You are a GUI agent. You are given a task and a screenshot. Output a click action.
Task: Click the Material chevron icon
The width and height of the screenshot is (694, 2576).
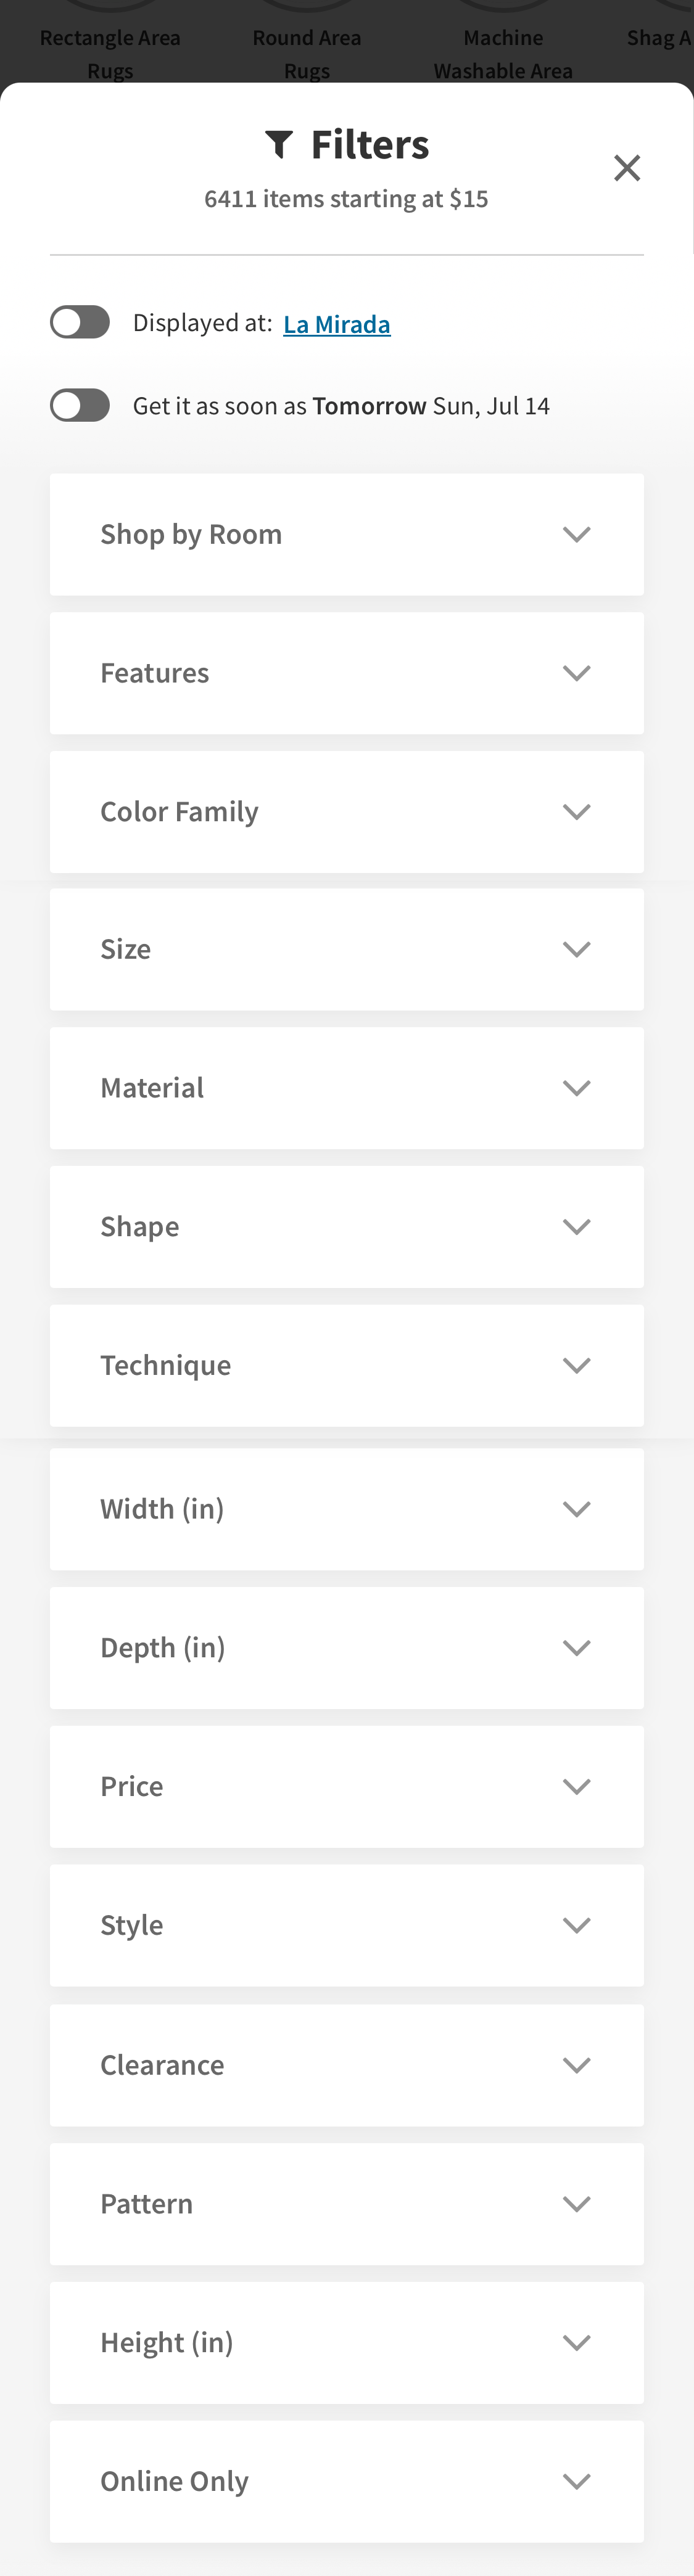576,1088
